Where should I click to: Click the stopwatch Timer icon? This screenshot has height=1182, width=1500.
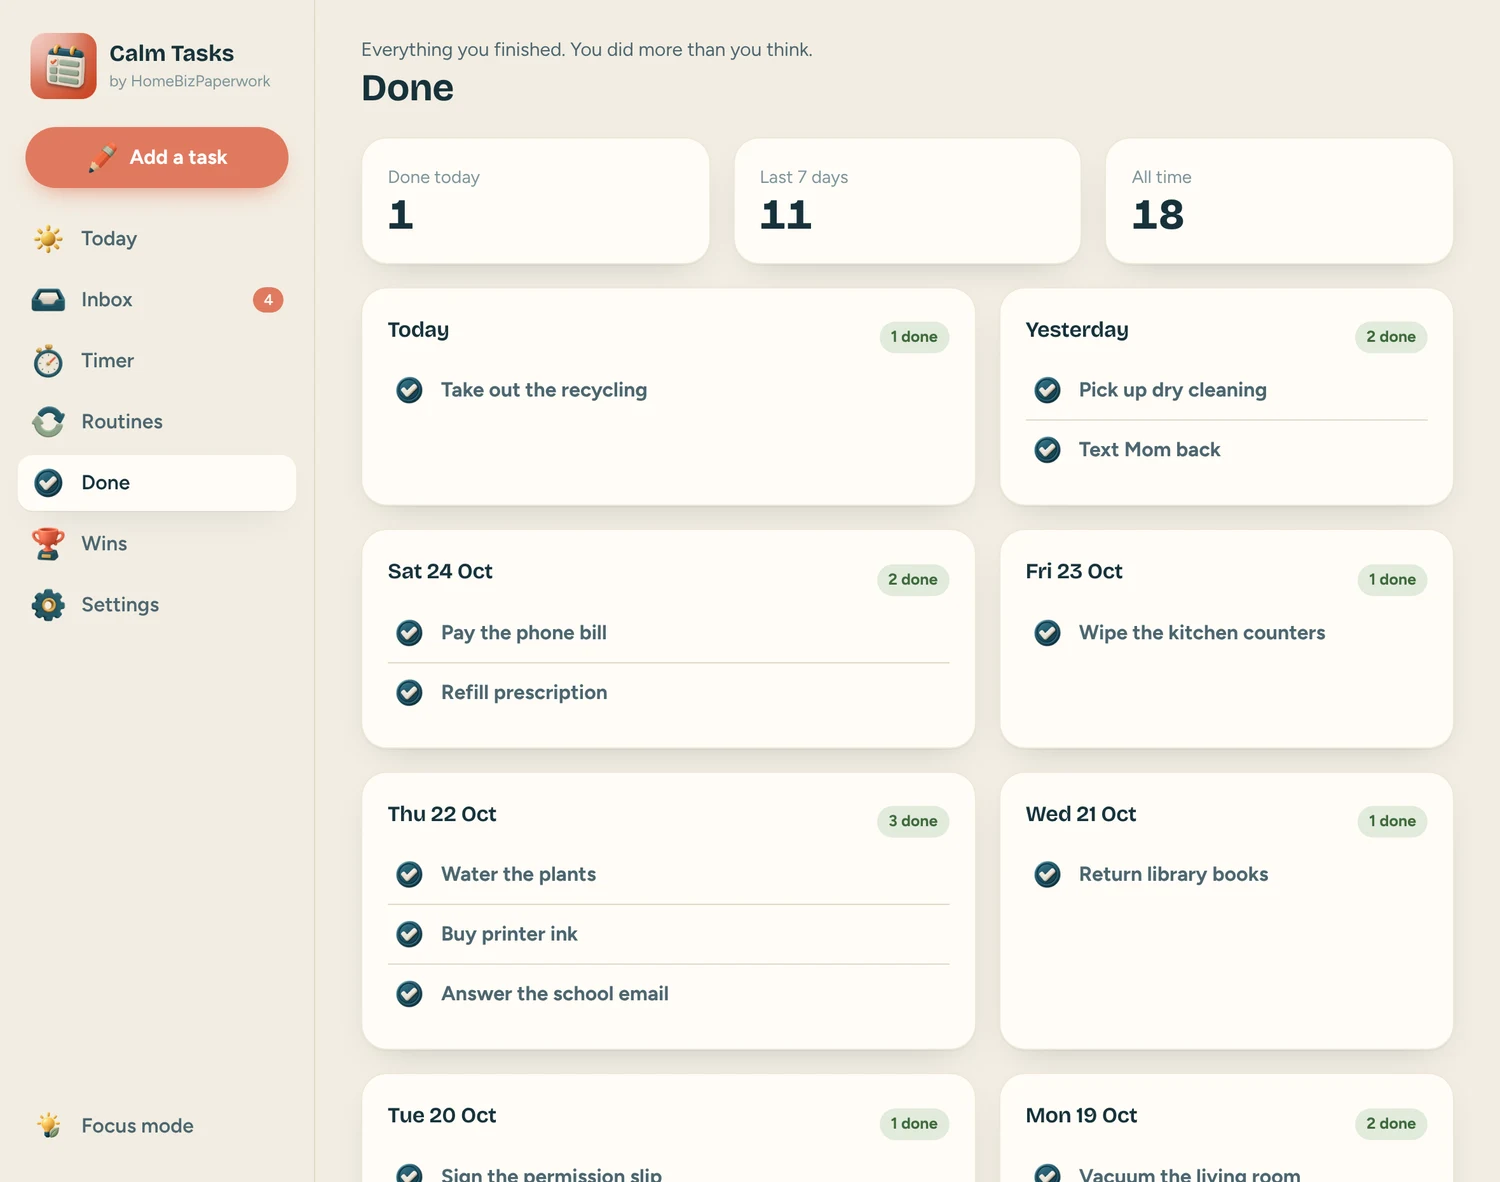point(48,361)
